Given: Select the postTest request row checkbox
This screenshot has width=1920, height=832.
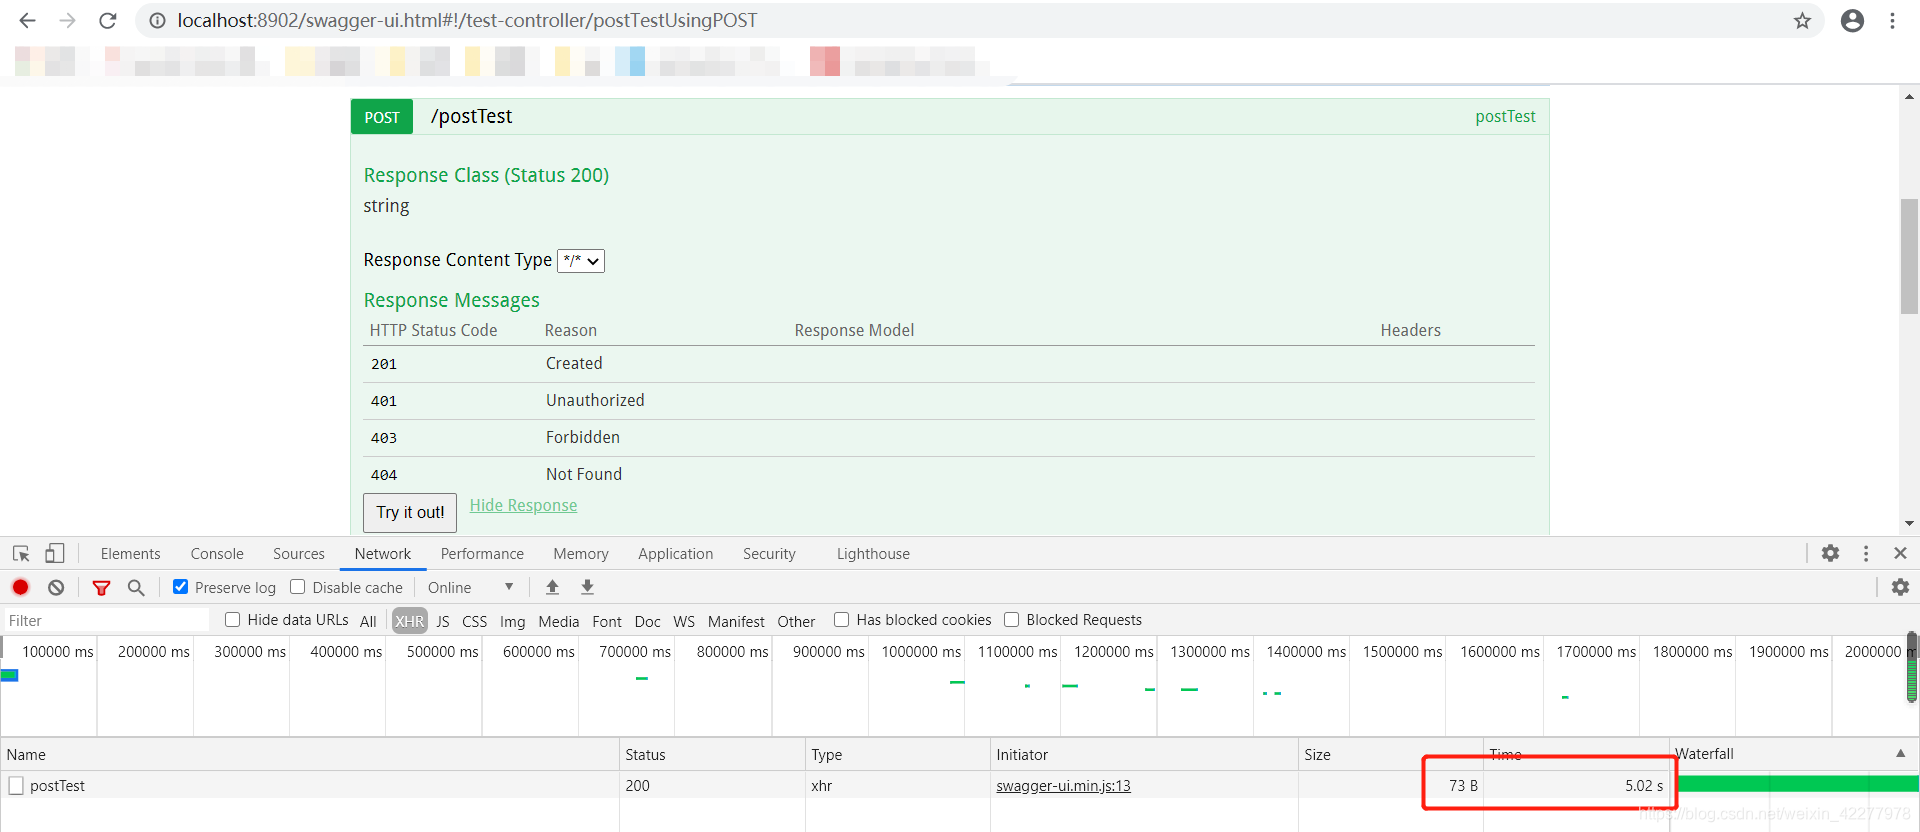Looking at the screenshot, I should click(x=16, y=786).
